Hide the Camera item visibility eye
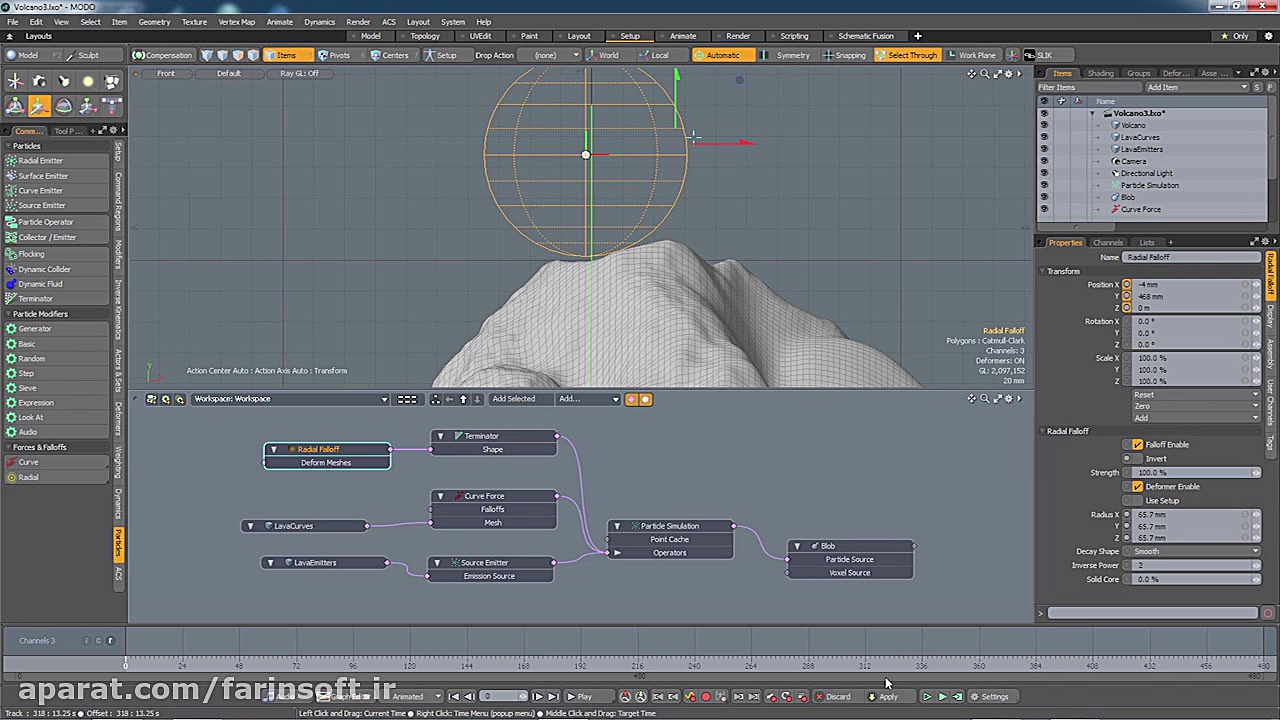1280x720 pixels. (1044, 162)
